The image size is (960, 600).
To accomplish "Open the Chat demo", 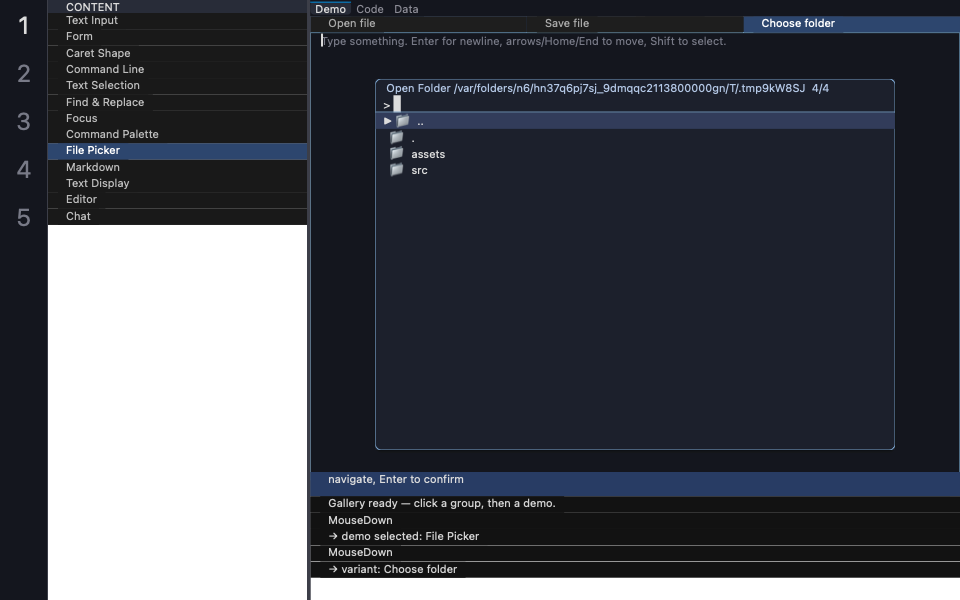I will 178,216.
